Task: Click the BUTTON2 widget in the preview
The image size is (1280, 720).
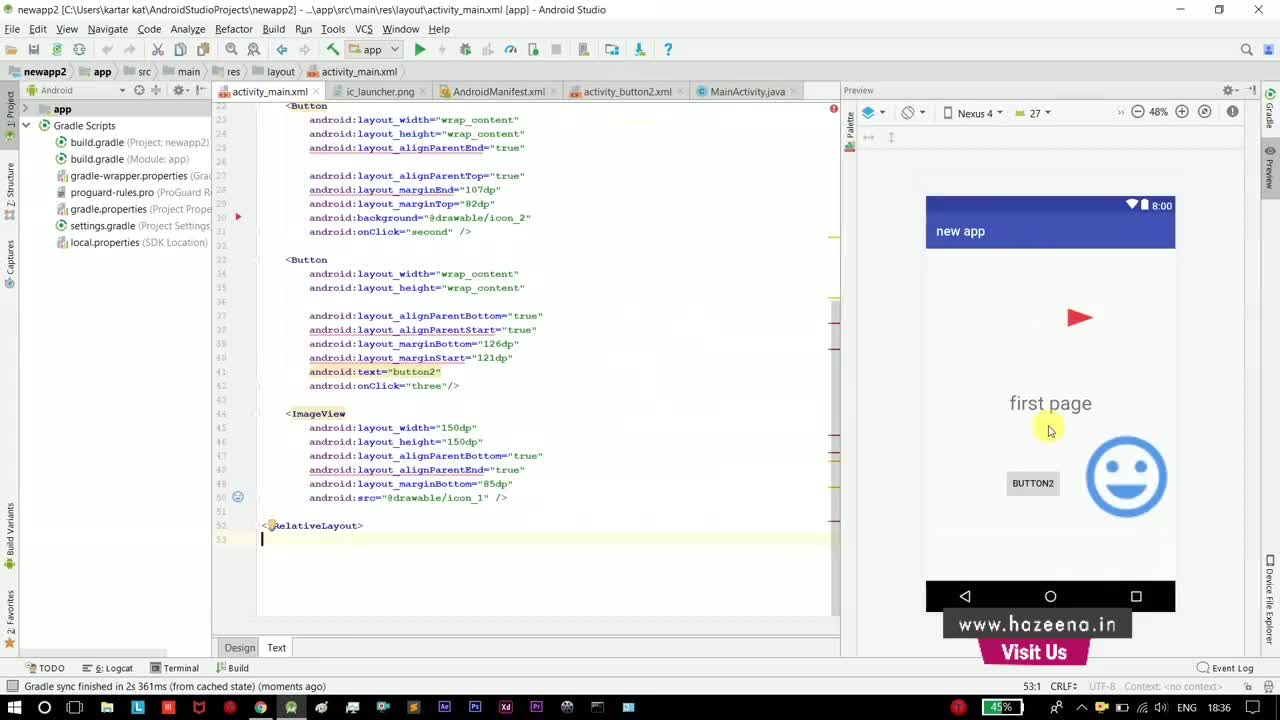Action: click(x=1033, y=483)
